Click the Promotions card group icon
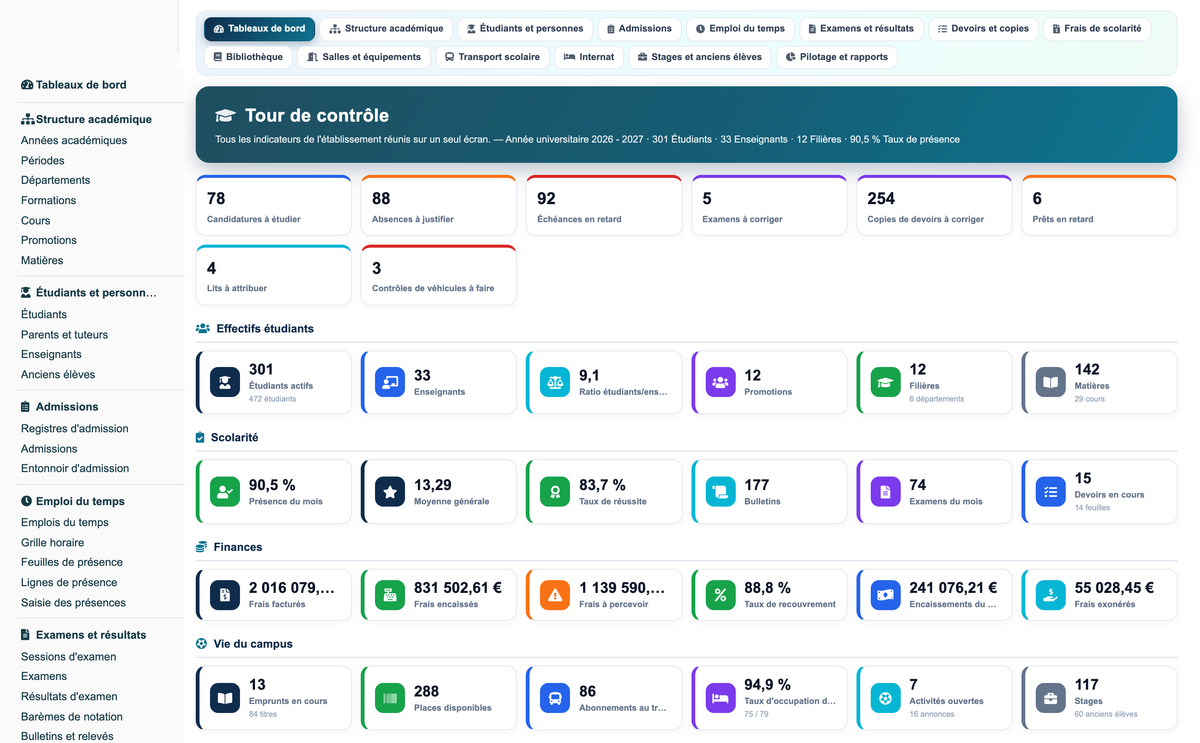The image size is (1200, 743). click(x=720, y=382)
